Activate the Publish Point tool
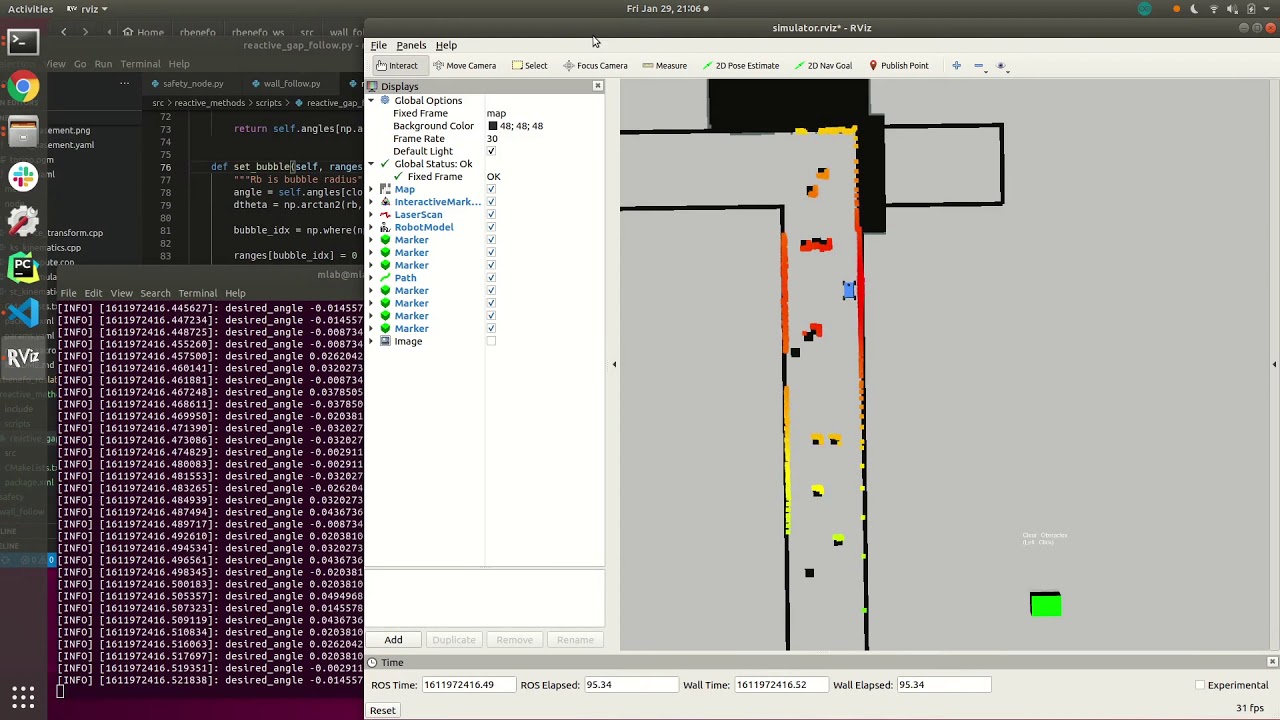This screenshot has width=1280, height=720. tap(898, 66)
